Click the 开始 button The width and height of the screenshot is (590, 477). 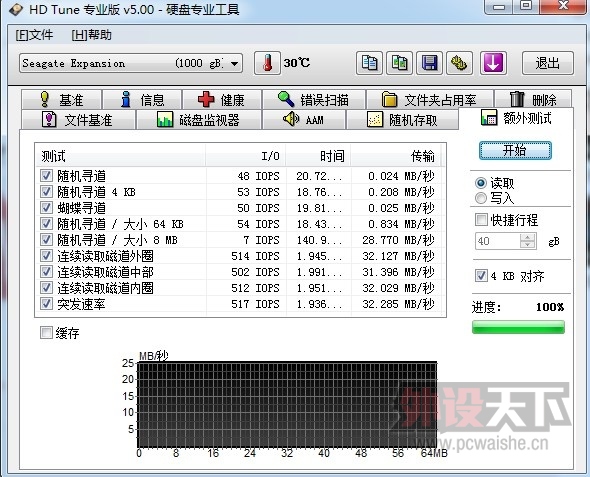(515, 150)
